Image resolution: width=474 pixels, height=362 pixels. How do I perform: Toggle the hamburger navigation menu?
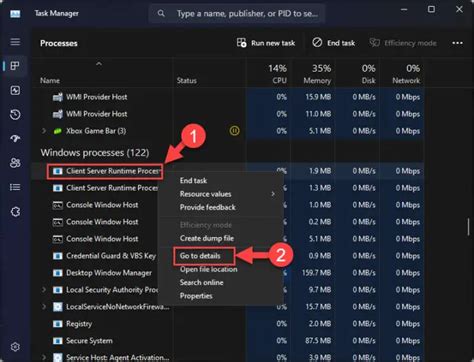15,42
